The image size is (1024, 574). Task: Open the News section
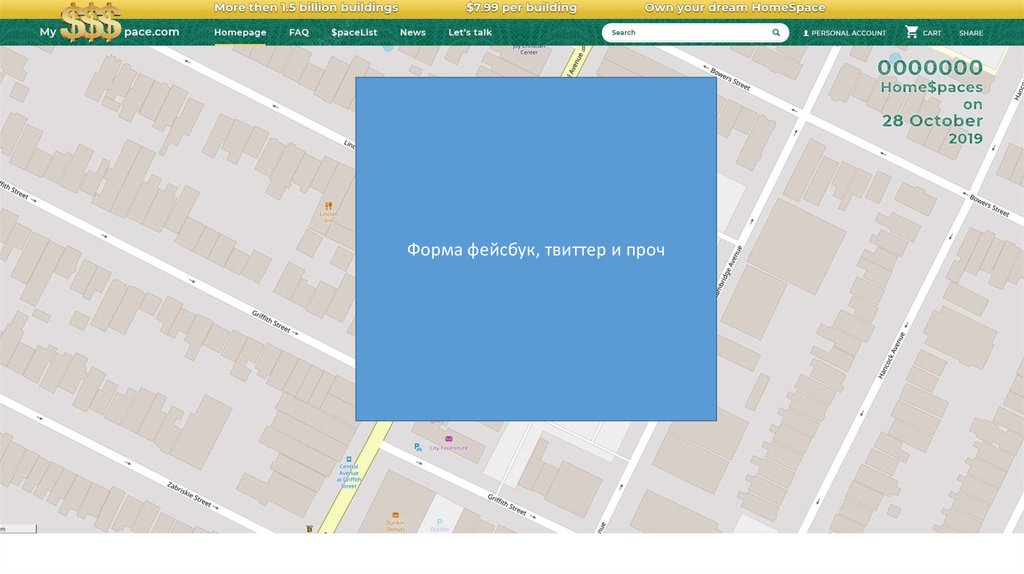point(412,33)
